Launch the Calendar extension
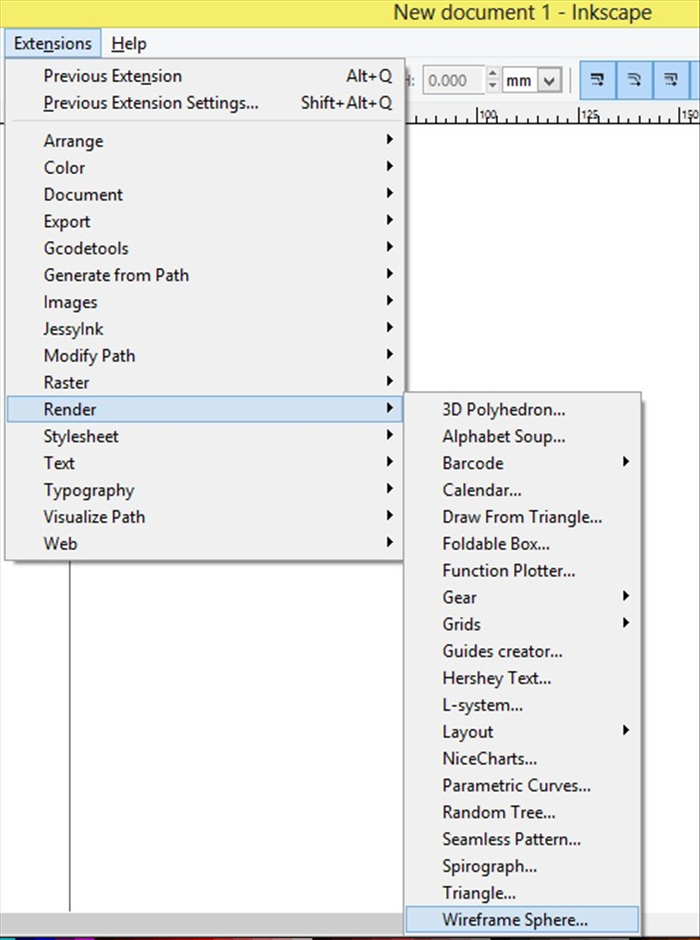700x940 pixels. (x=522, y=490)
